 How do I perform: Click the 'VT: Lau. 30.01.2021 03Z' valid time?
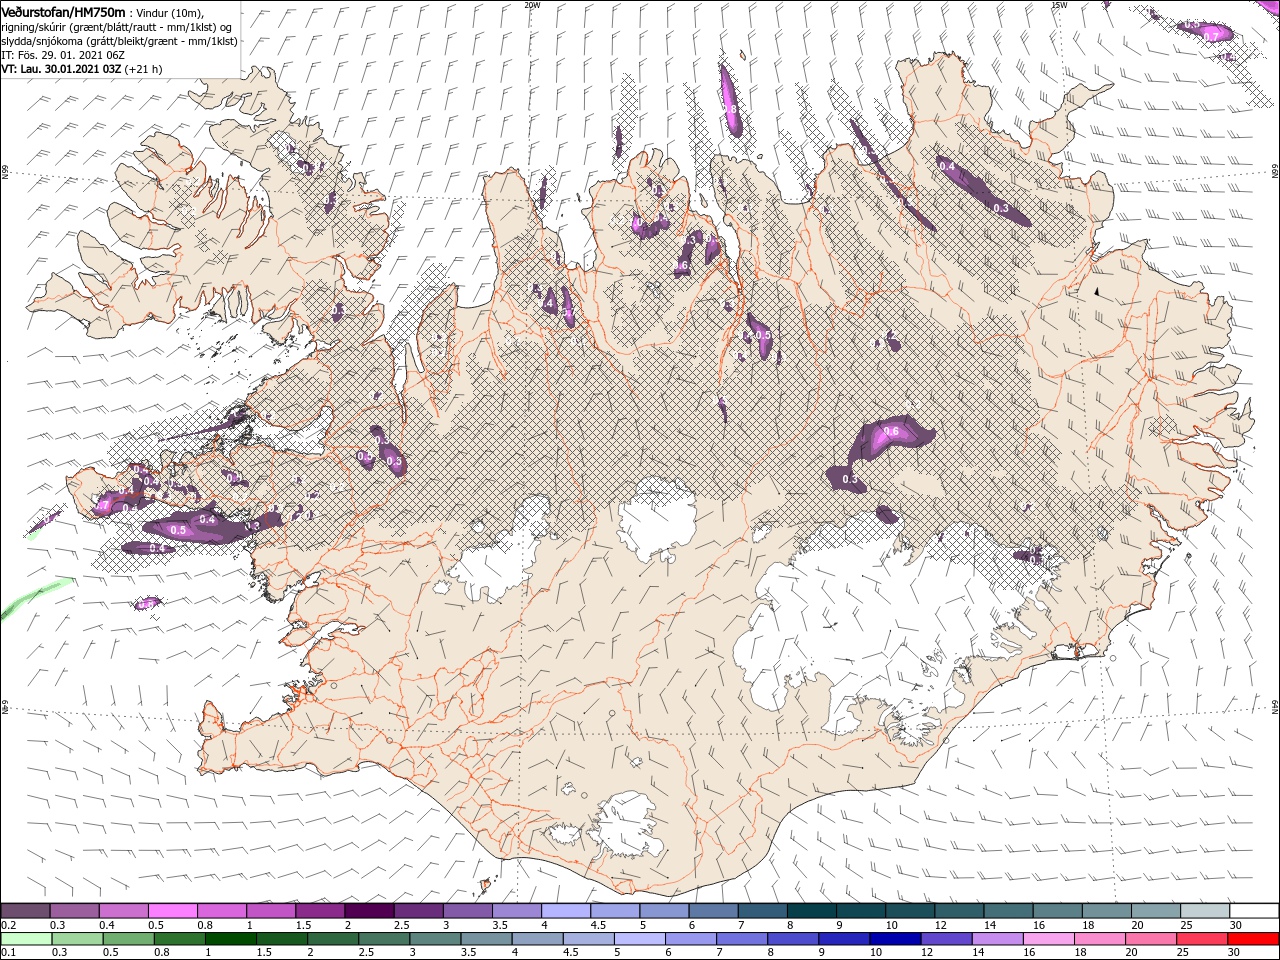[x=61, y=69]
